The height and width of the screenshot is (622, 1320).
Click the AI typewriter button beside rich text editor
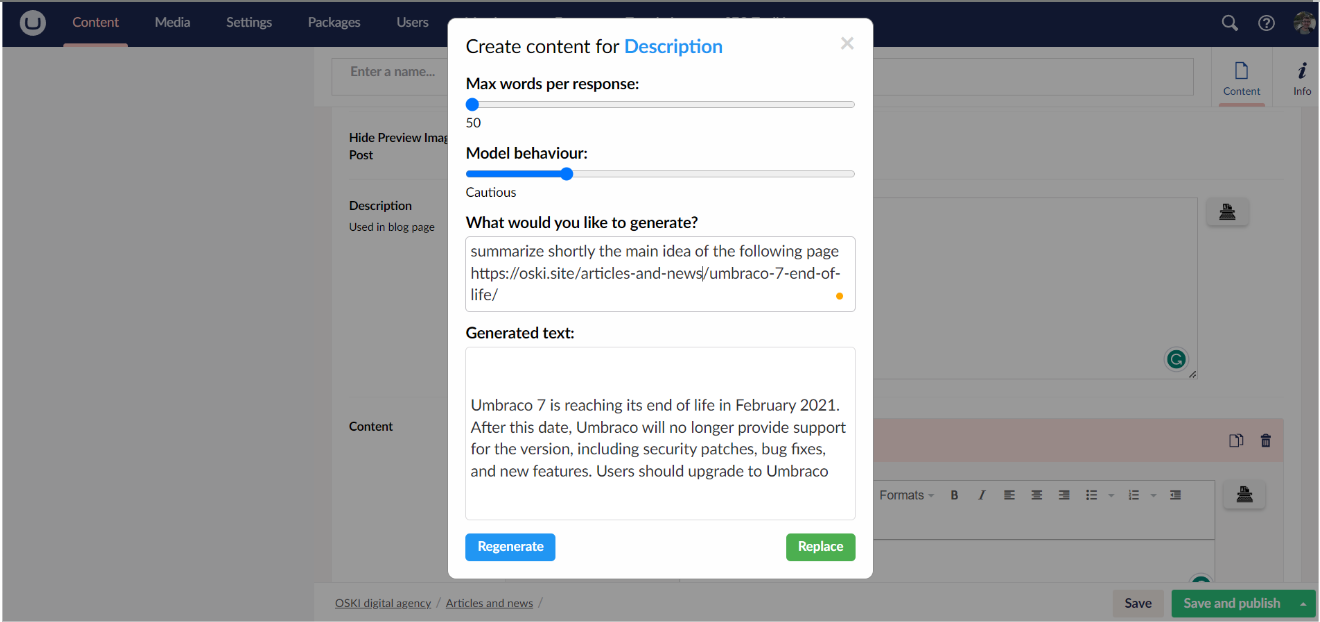1244,494
